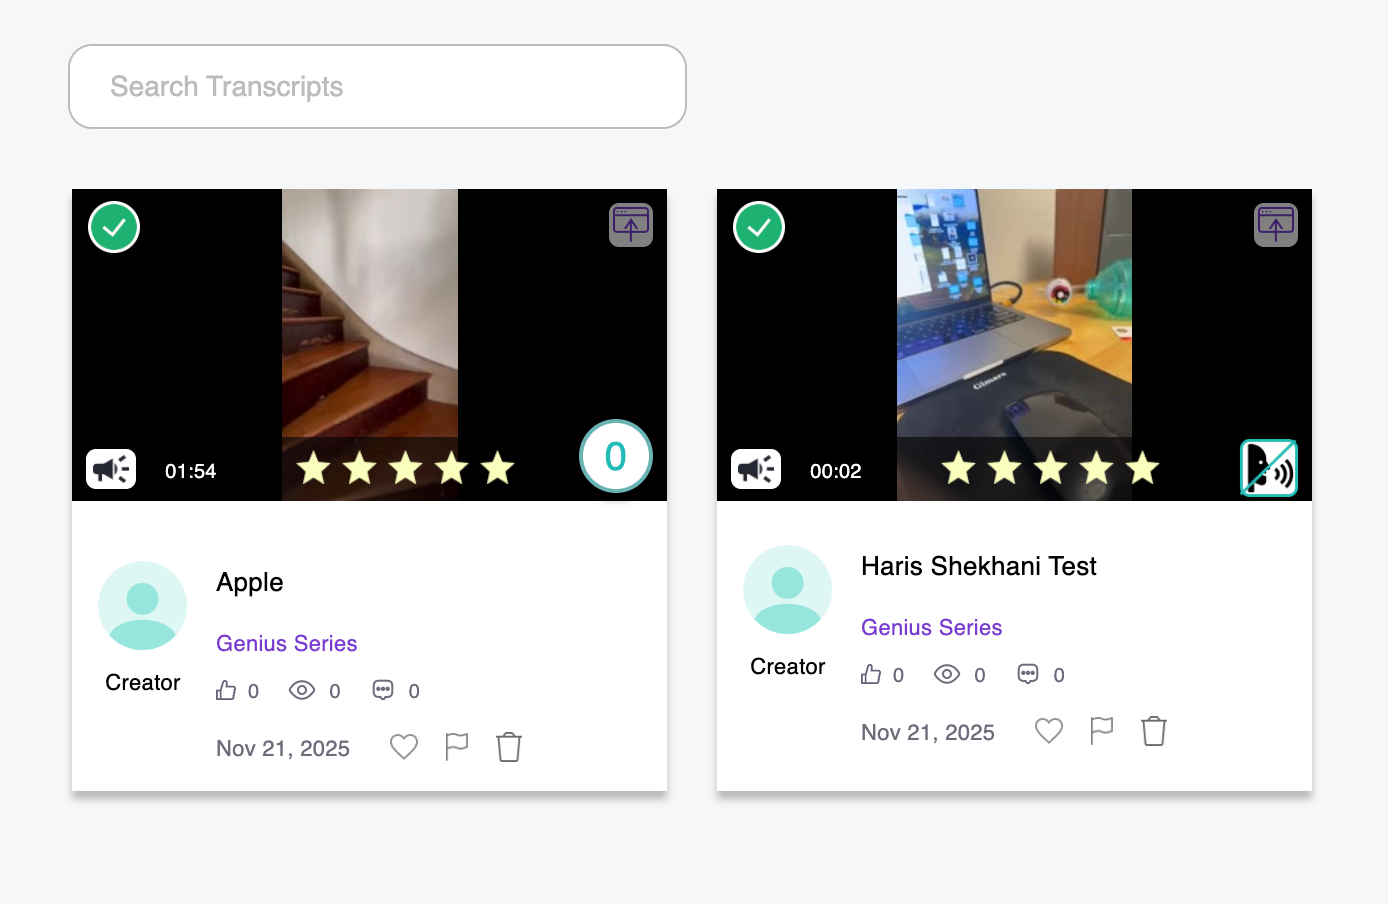Open comments on the Haris Shekhani Test card
This screenshot has height=904, width=1388.
pos(1028,674)
